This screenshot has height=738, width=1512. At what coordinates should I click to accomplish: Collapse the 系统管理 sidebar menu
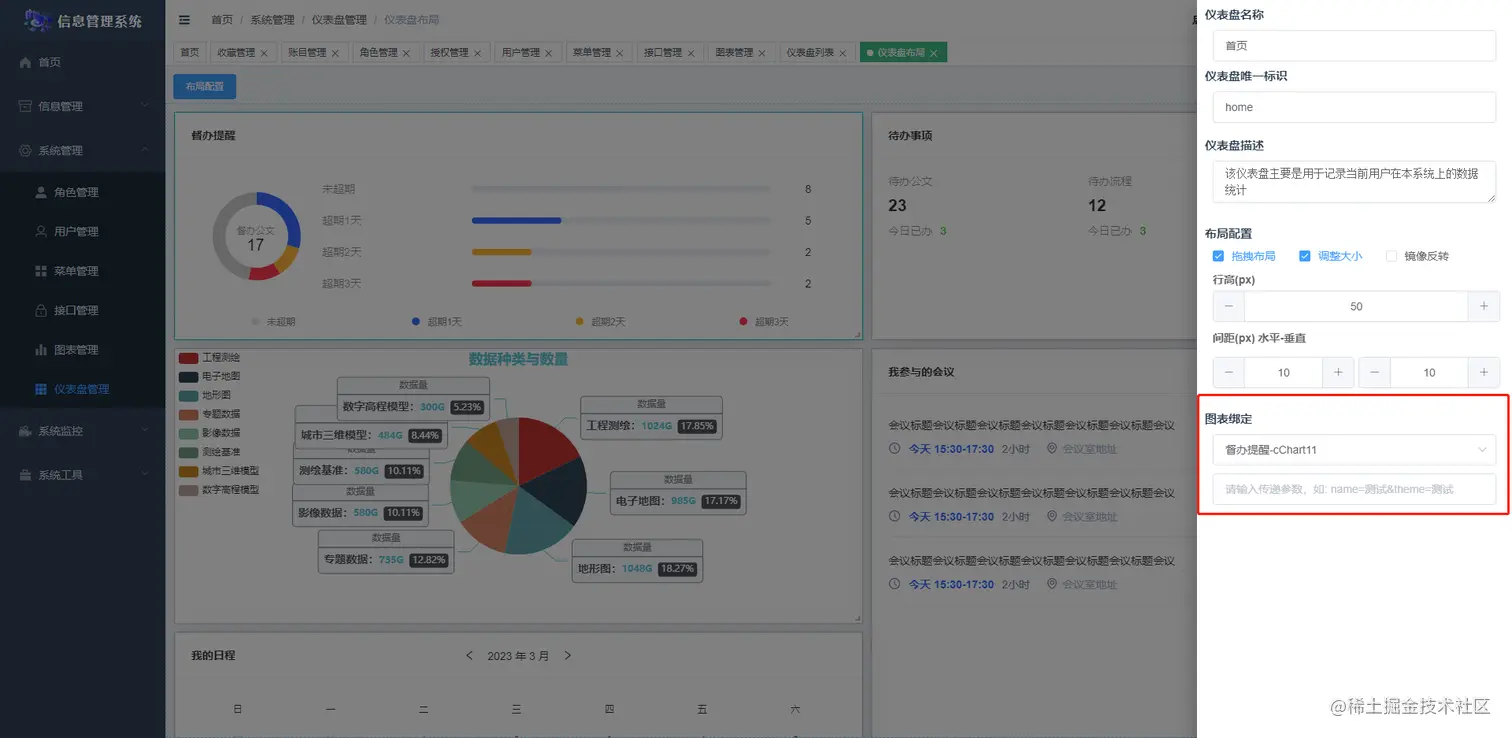[x=82, y=151]
